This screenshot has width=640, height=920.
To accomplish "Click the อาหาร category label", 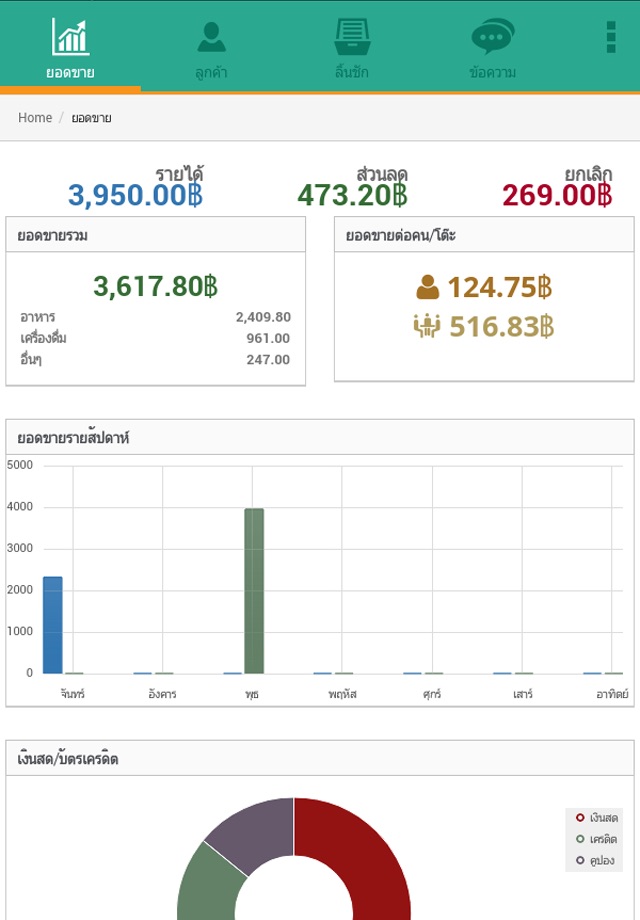I will click(x=38, y=317).
